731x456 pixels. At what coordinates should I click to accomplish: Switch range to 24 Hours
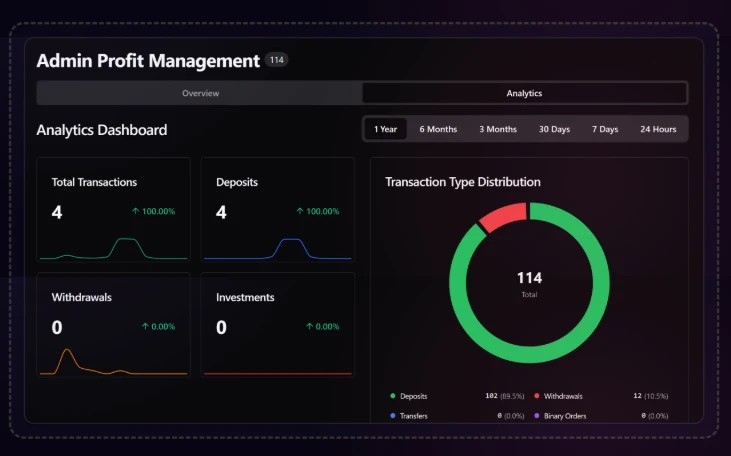point(658,129)
